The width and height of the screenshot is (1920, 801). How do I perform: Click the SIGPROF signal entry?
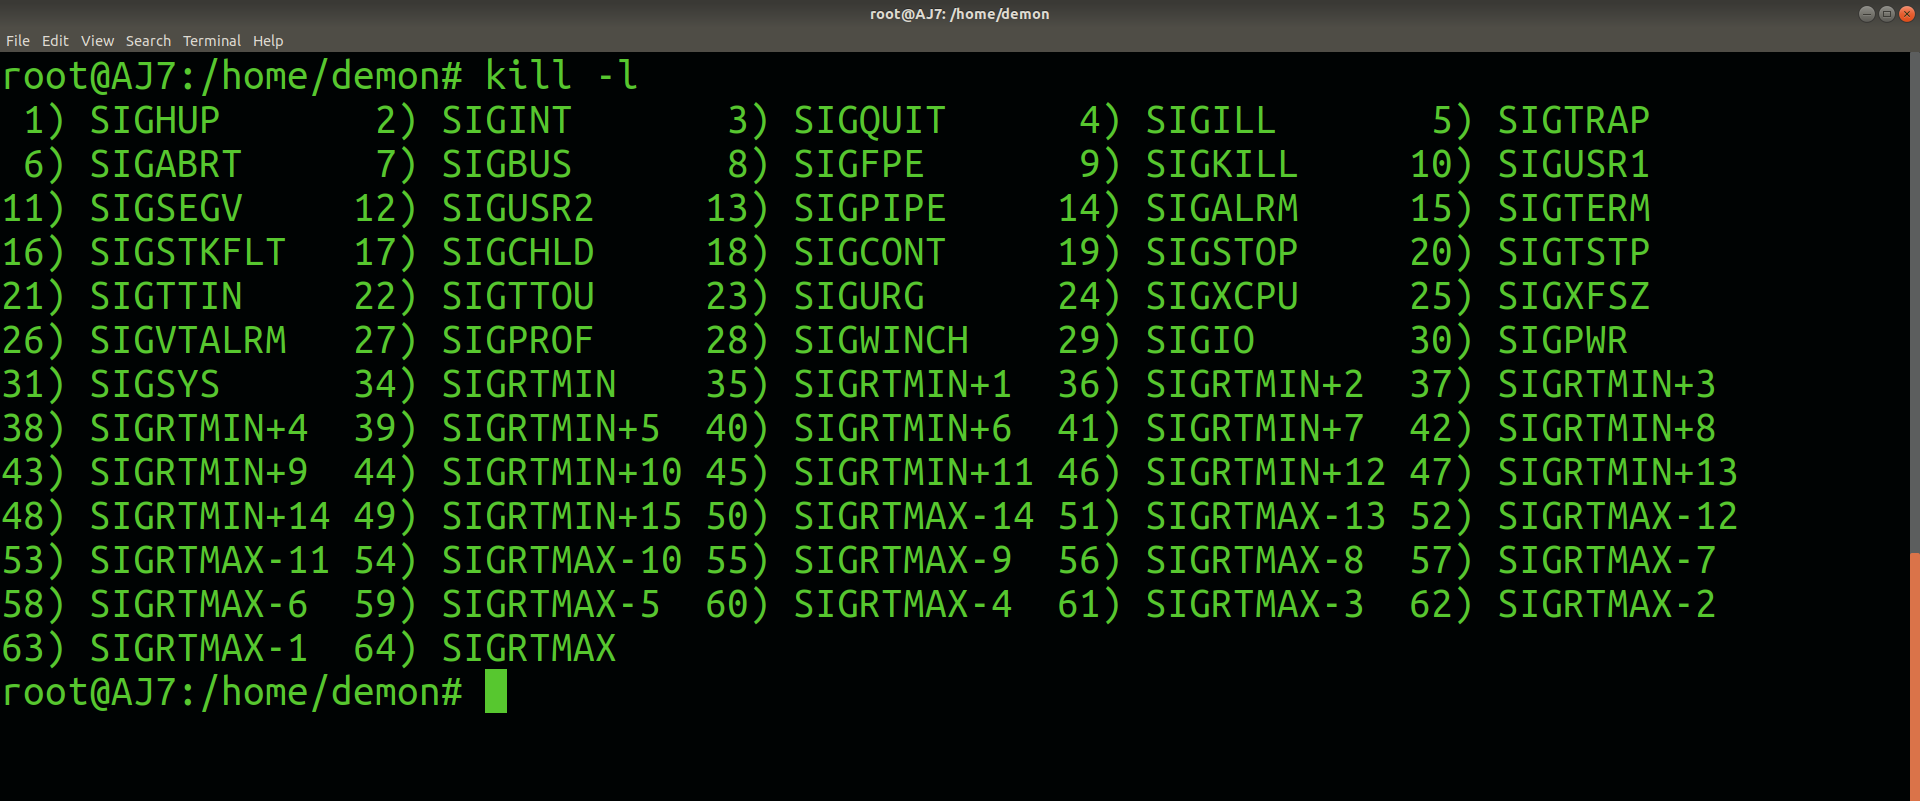pyautogui.click(x=518, y=340)
